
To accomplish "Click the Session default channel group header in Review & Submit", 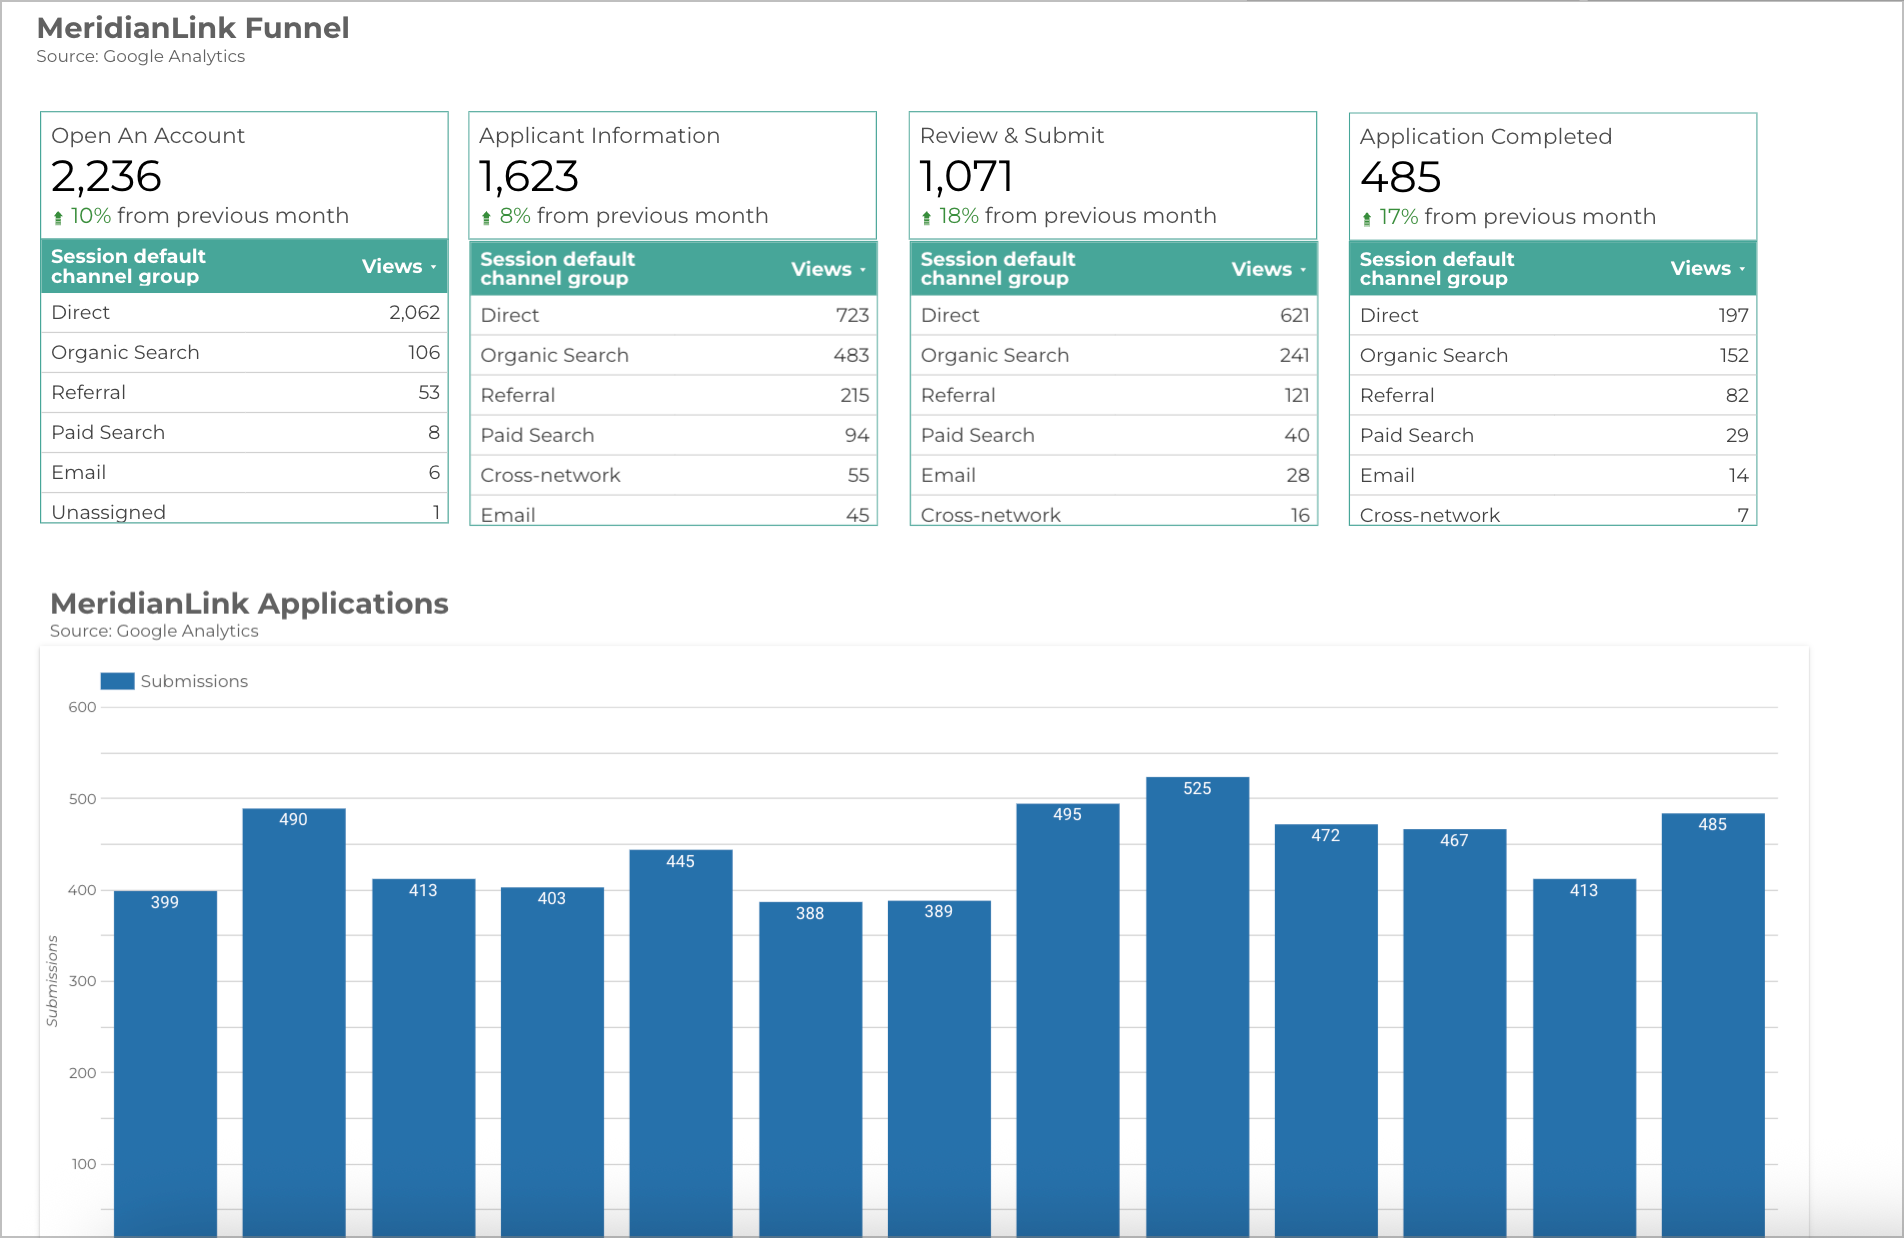I will point(997,269).
